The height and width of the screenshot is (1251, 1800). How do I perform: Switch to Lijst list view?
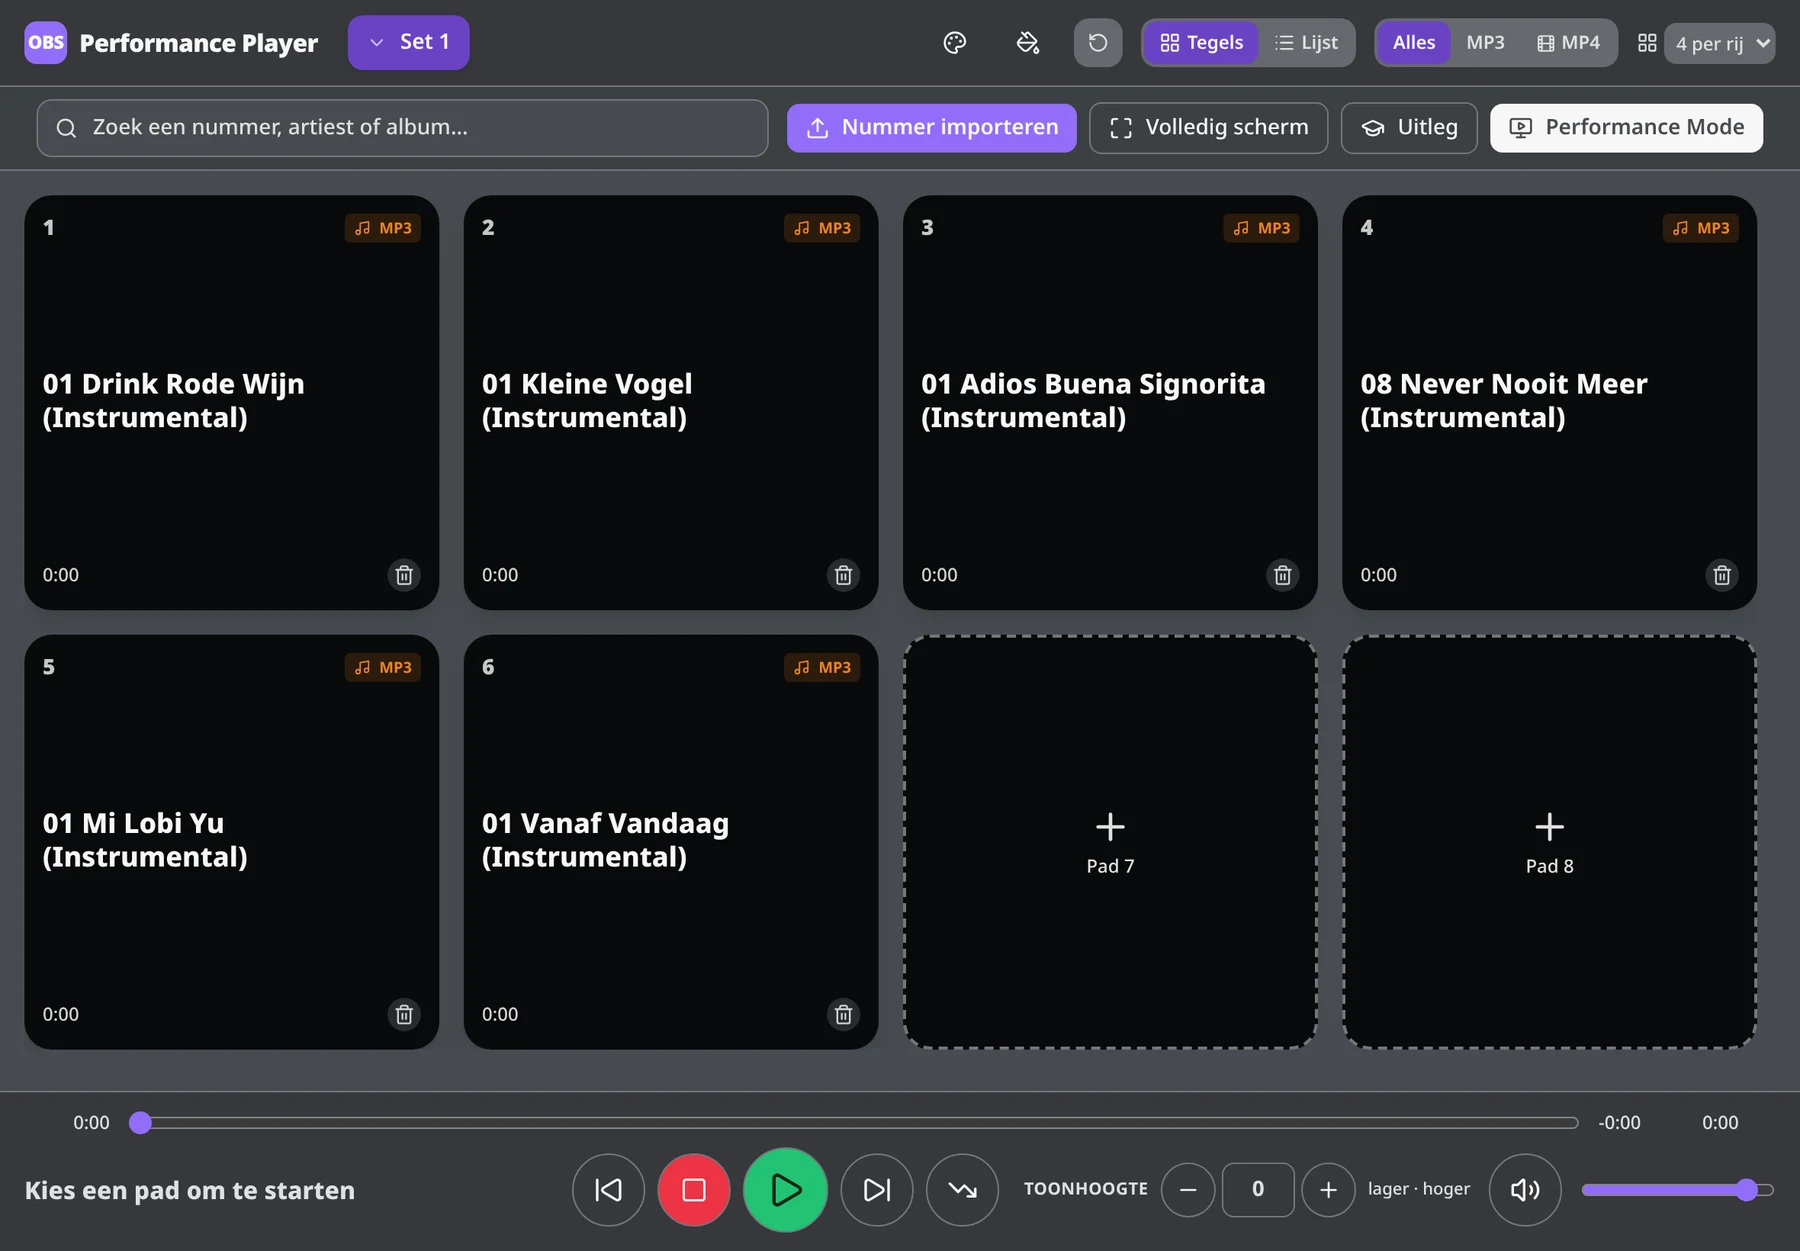point(1306,43)
